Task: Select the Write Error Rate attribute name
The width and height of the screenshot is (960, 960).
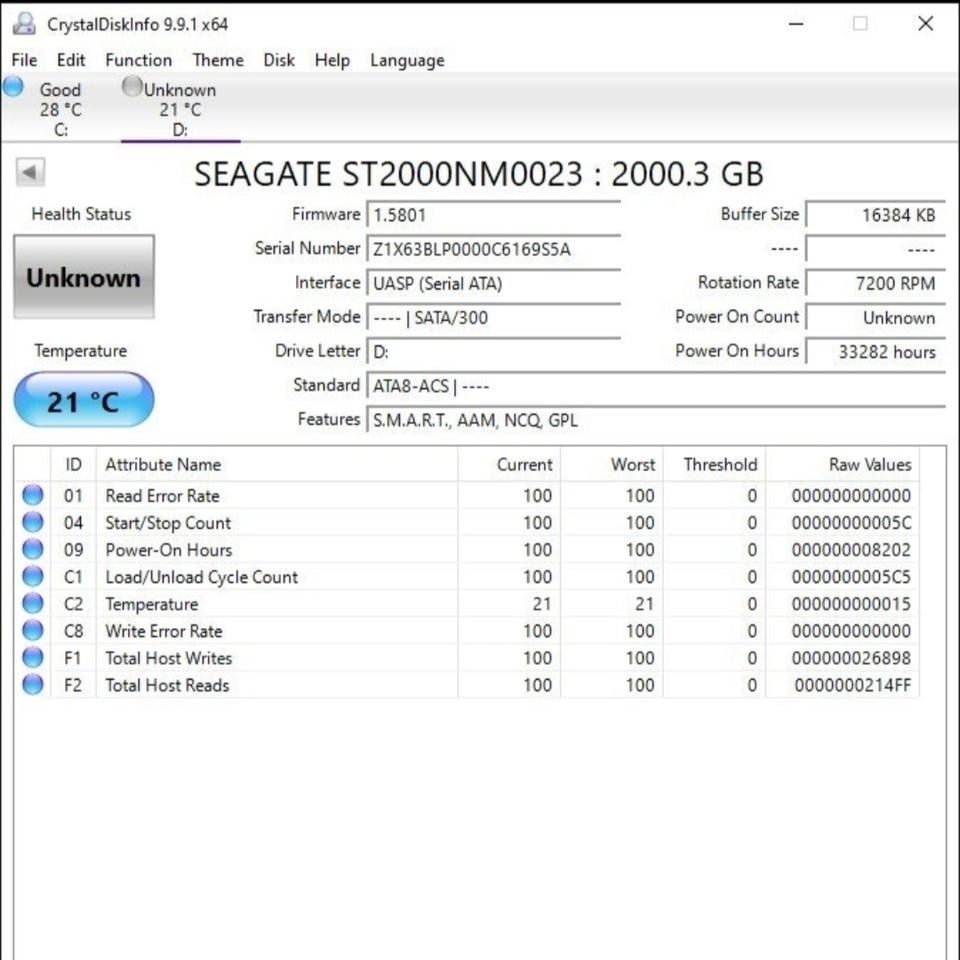Action: coord(163,631)
